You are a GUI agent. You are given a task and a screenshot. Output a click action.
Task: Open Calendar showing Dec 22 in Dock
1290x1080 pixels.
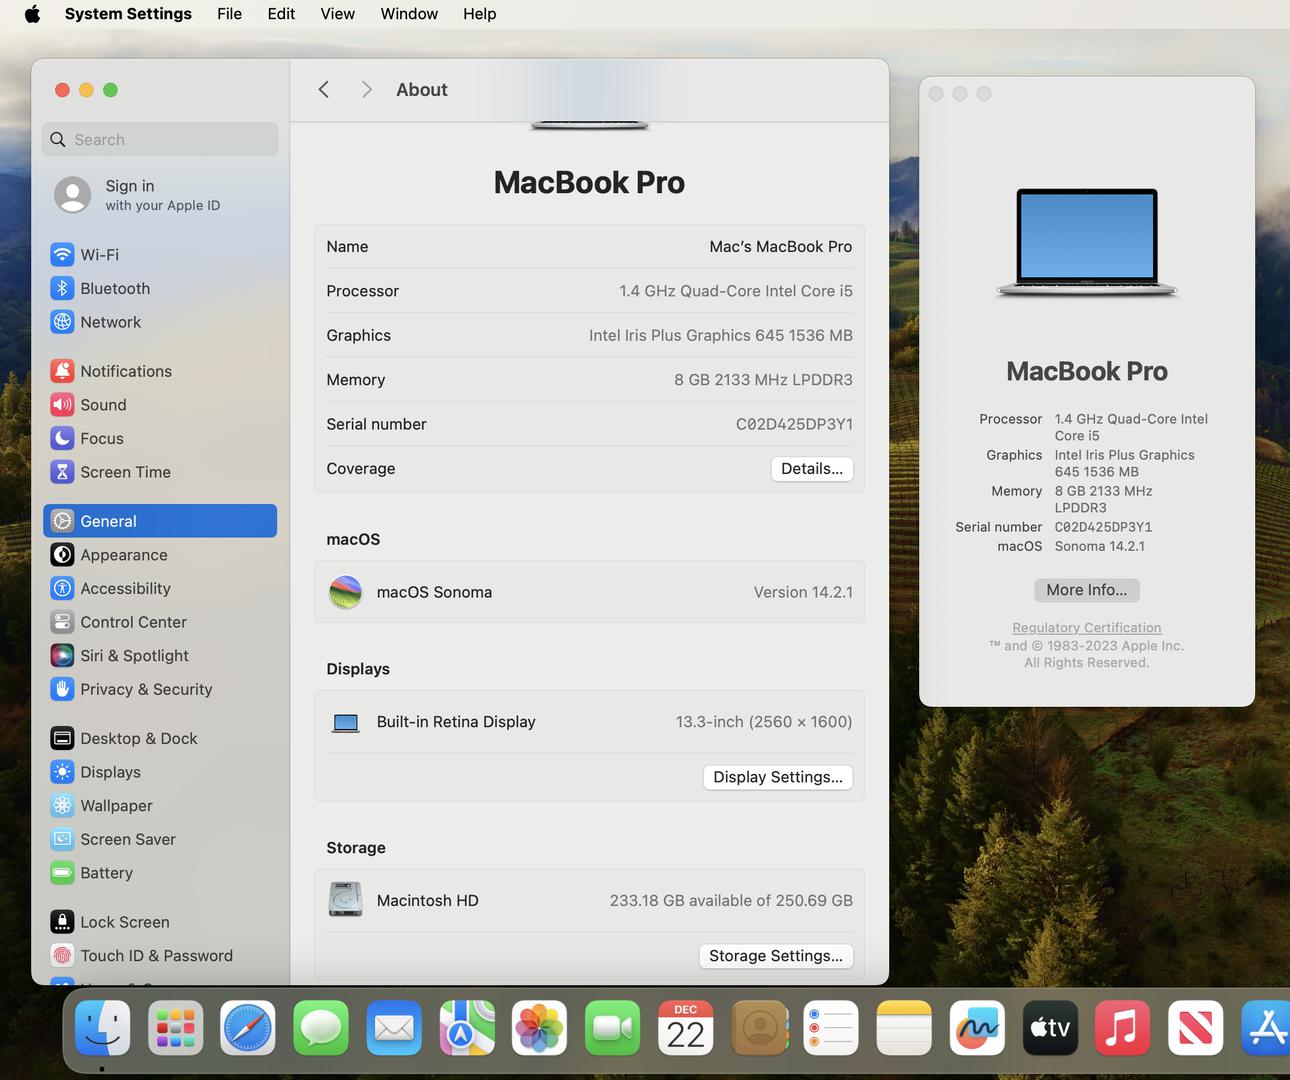686,1028
